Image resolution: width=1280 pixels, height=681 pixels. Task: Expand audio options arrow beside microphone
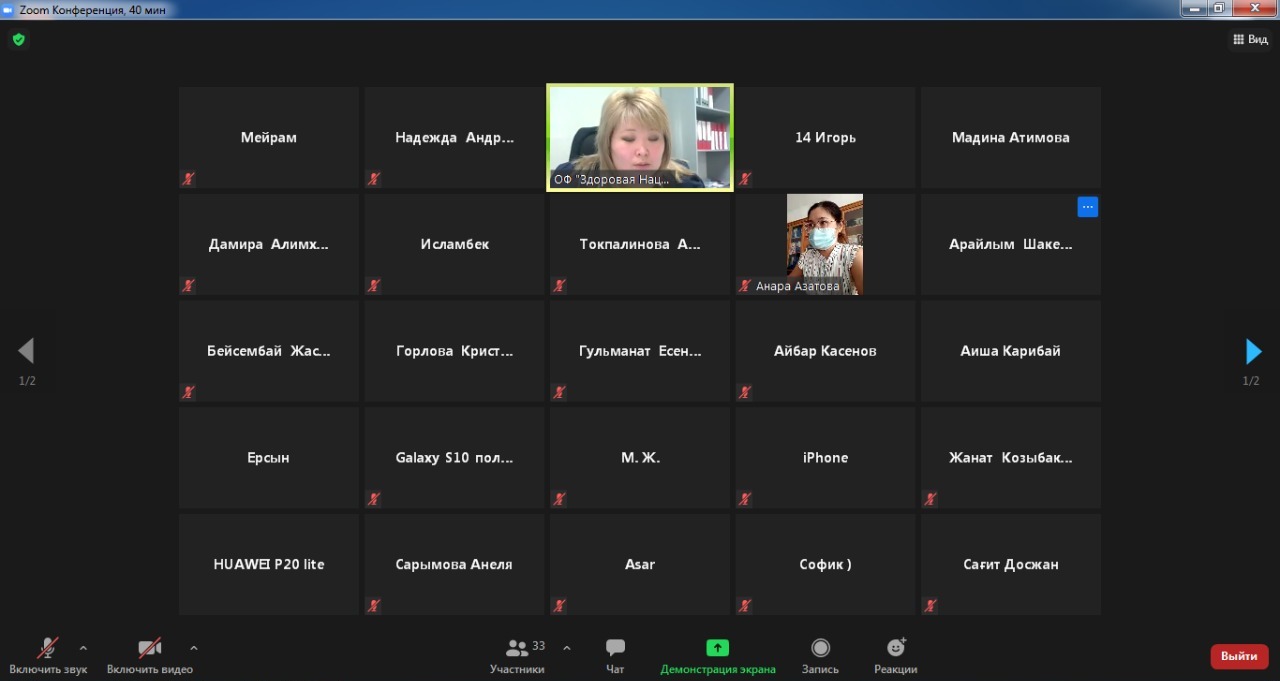pyautogui.click(x=83, y=647)
